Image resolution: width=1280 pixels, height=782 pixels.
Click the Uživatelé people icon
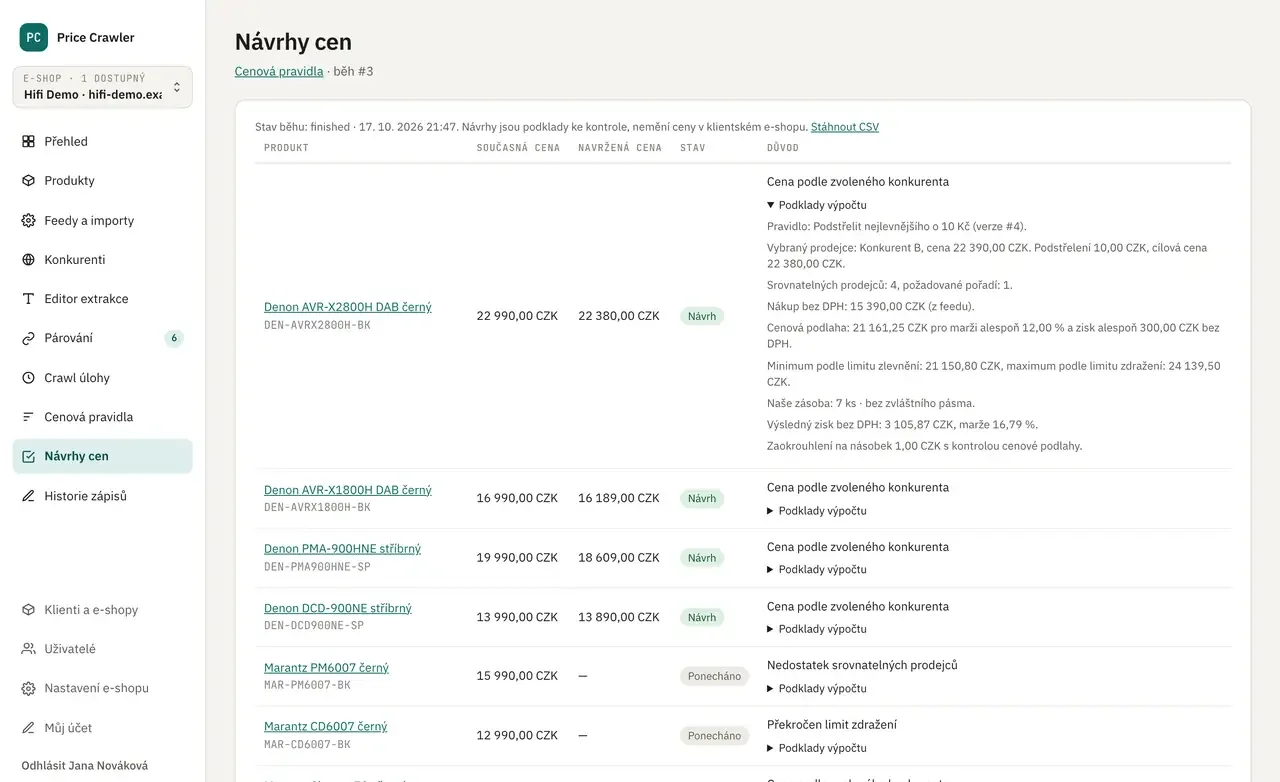28,649
